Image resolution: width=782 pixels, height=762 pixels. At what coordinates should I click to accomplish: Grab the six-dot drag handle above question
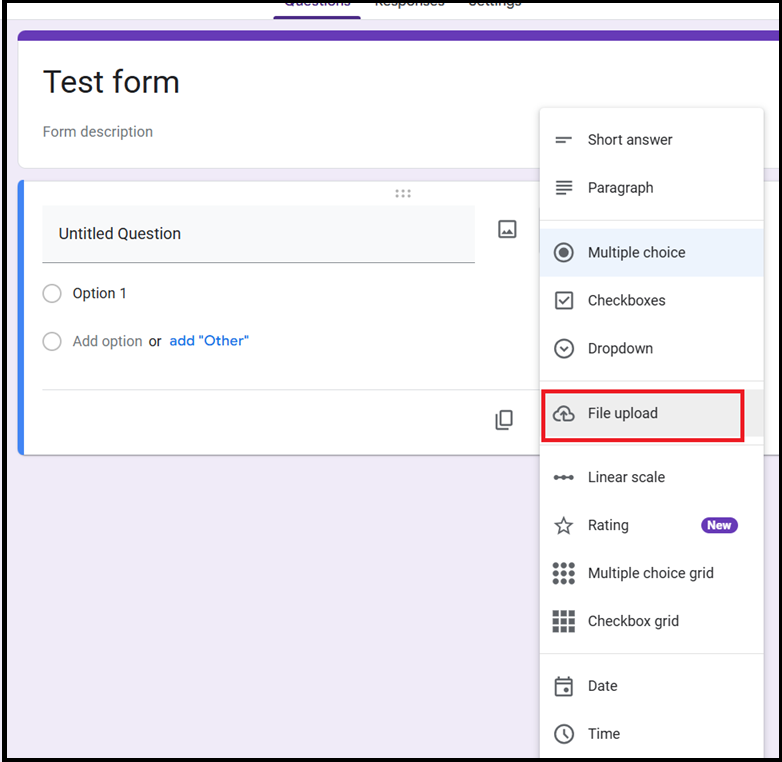(x=403, y=193)
